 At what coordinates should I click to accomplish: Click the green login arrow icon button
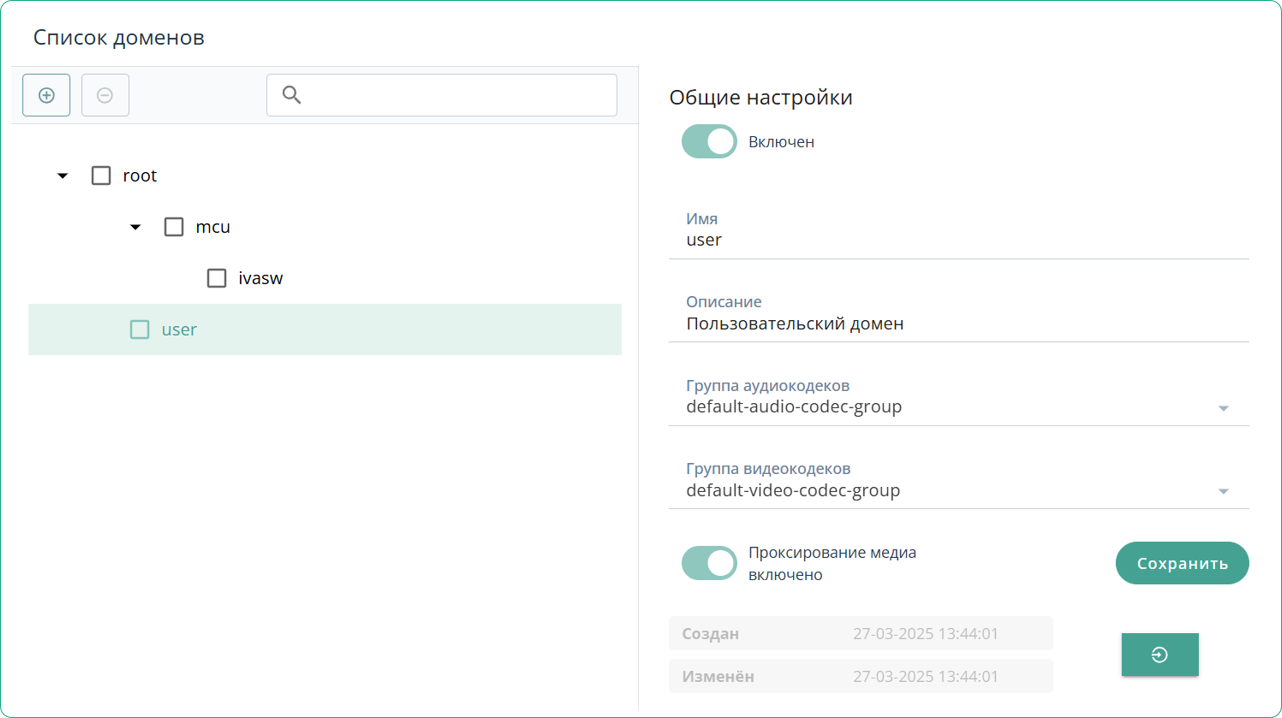pos(1159,655)
